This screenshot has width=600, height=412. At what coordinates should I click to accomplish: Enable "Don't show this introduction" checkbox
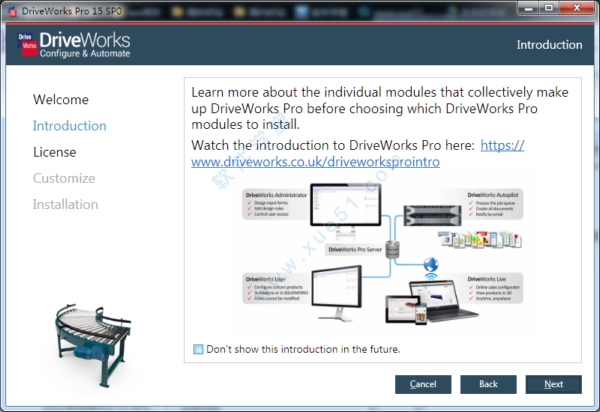198,349
